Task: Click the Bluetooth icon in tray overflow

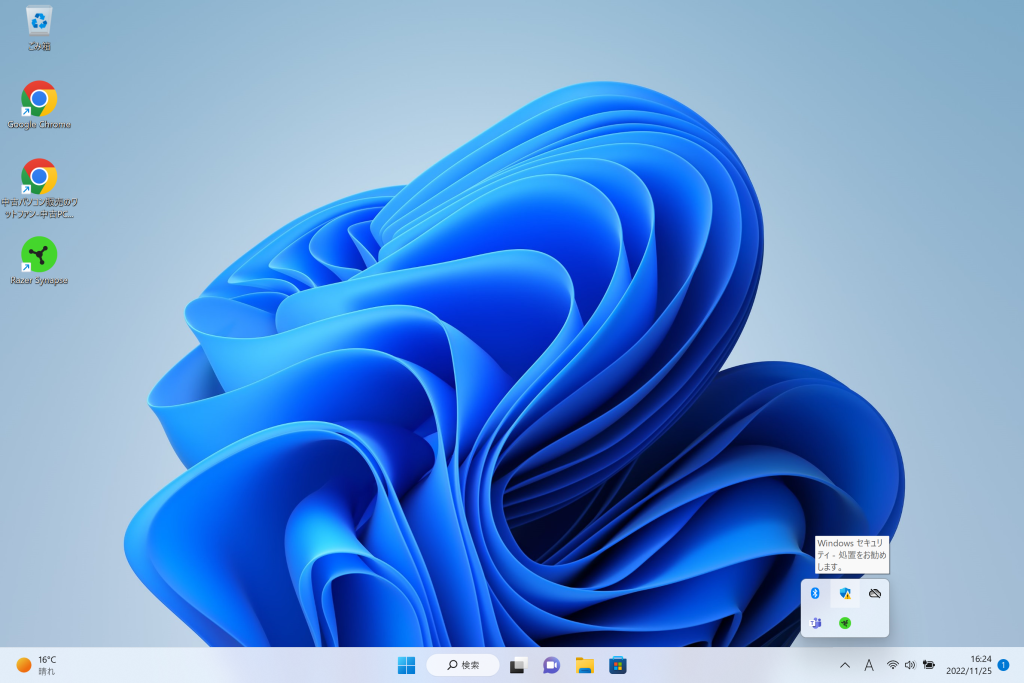Action: (x=815, y=593)
